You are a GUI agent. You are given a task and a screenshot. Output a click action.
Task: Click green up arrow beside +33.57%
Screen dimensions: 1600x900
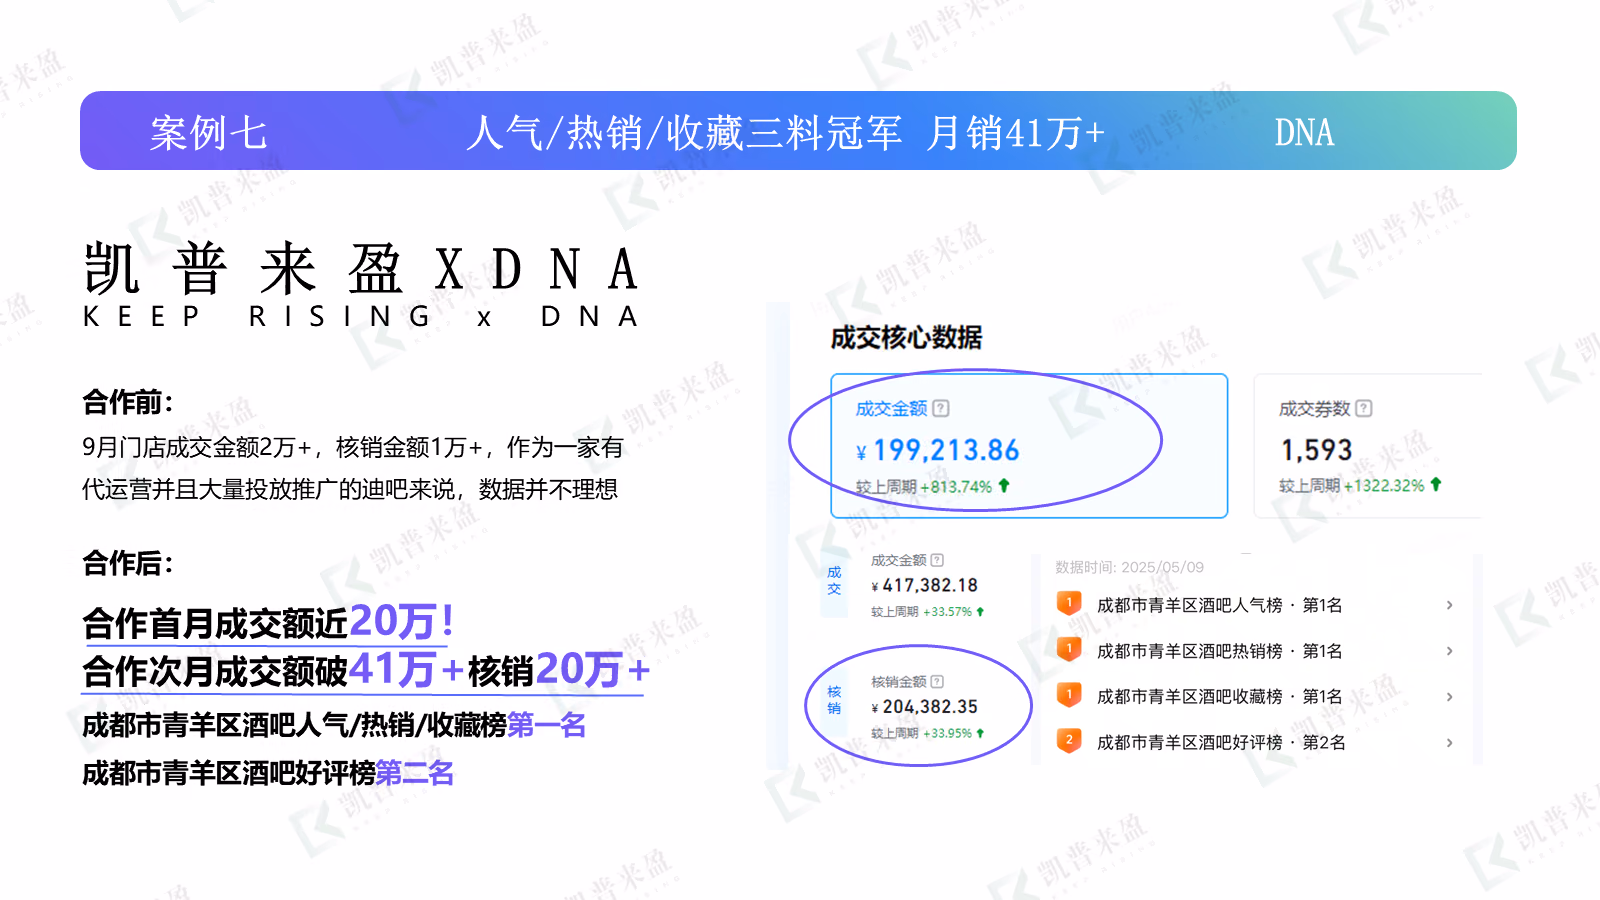pos(980,611)
